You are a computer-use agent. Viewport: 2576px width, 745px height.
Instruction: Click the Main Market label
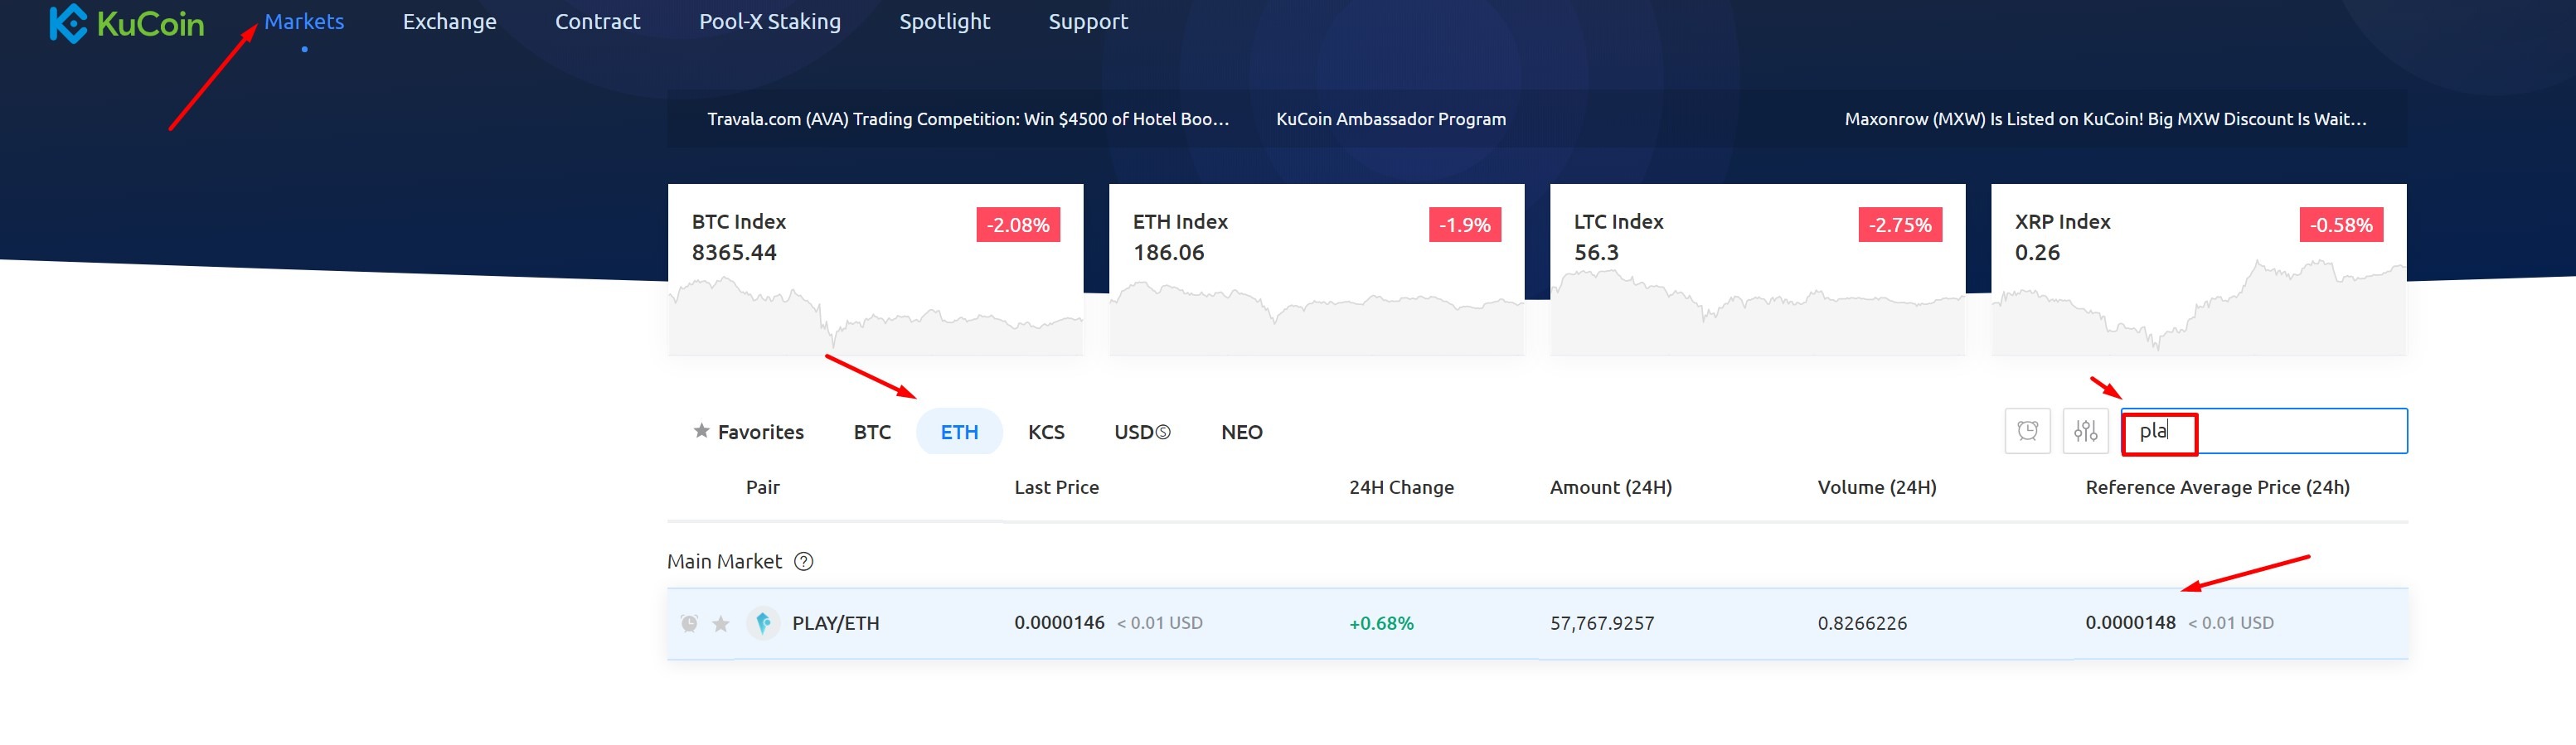coord(724,561)
